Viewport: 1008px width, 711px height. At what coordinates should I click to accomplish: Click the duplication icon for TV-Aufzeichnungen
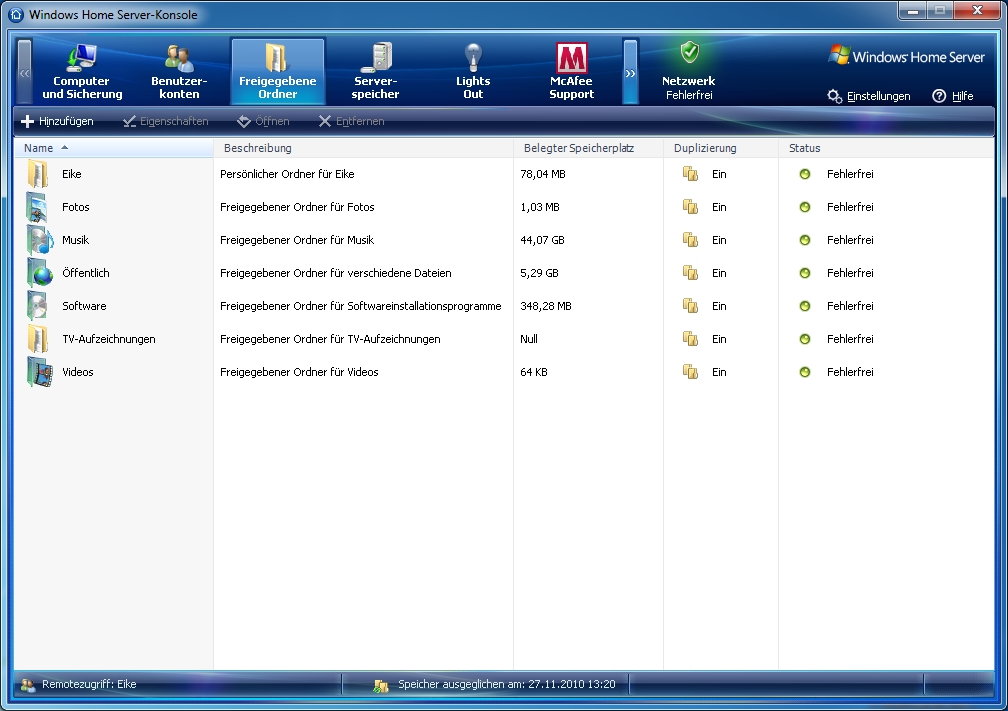690,339
